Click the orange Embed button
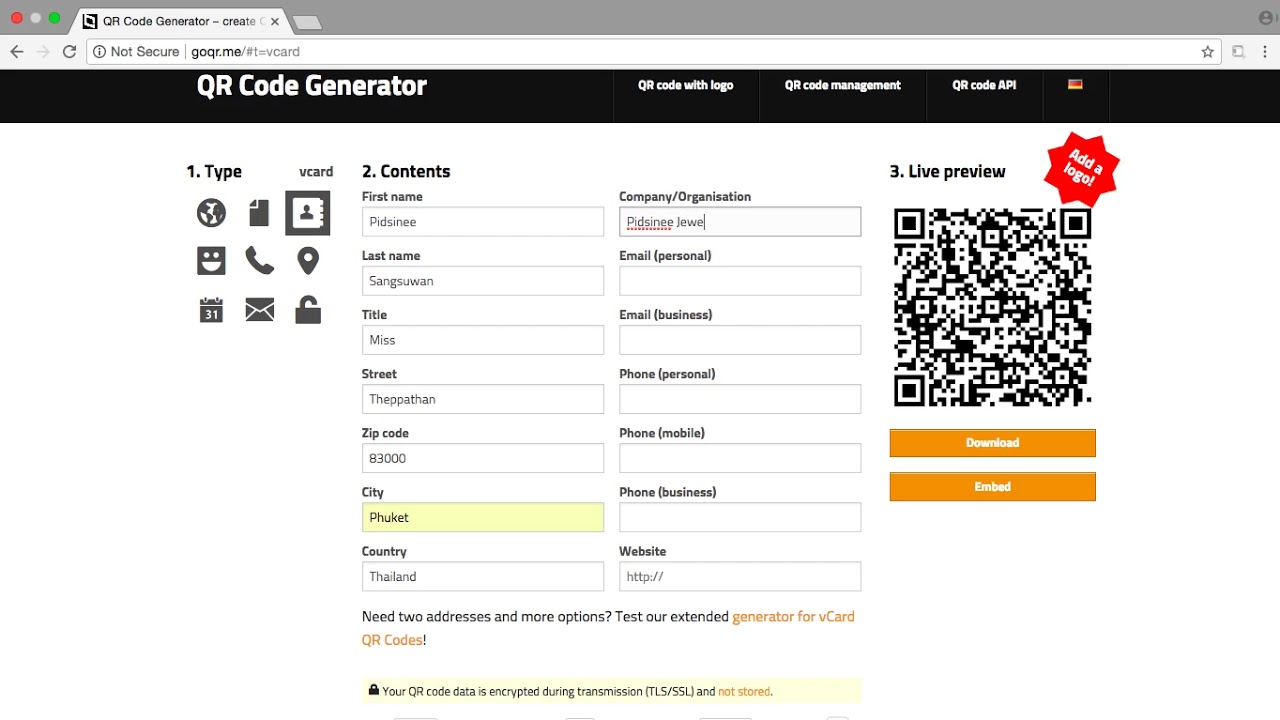Viewport: 1280px width, 720px height. (x=993, y=487)
